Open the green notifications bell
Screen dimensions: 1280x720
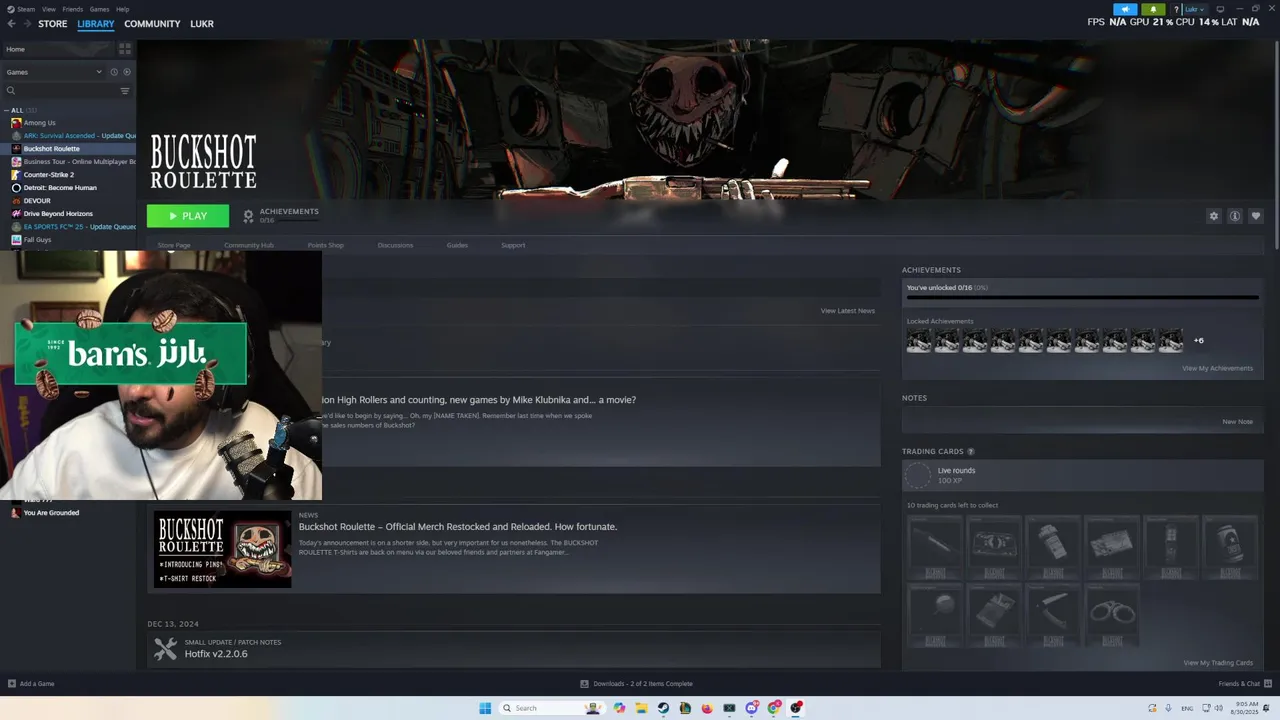[1153, 9]
